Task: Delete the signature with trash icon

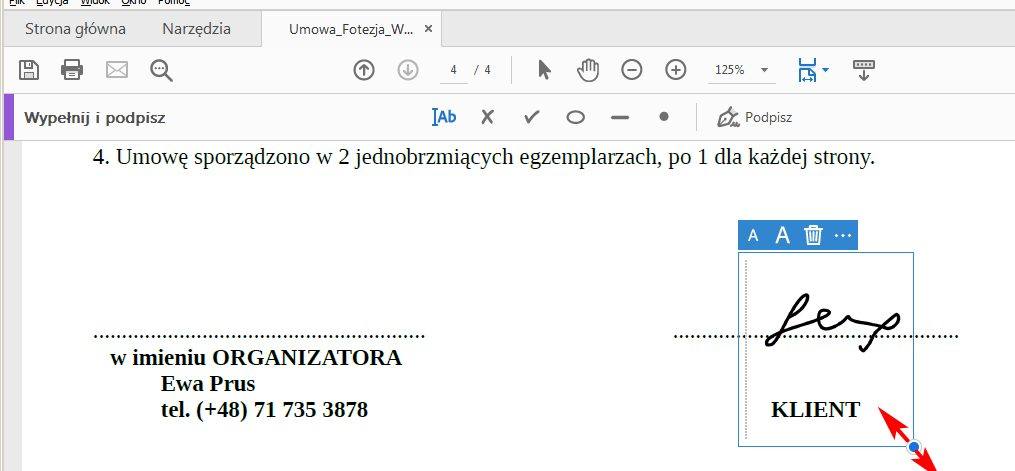Action: coord(814,235)
